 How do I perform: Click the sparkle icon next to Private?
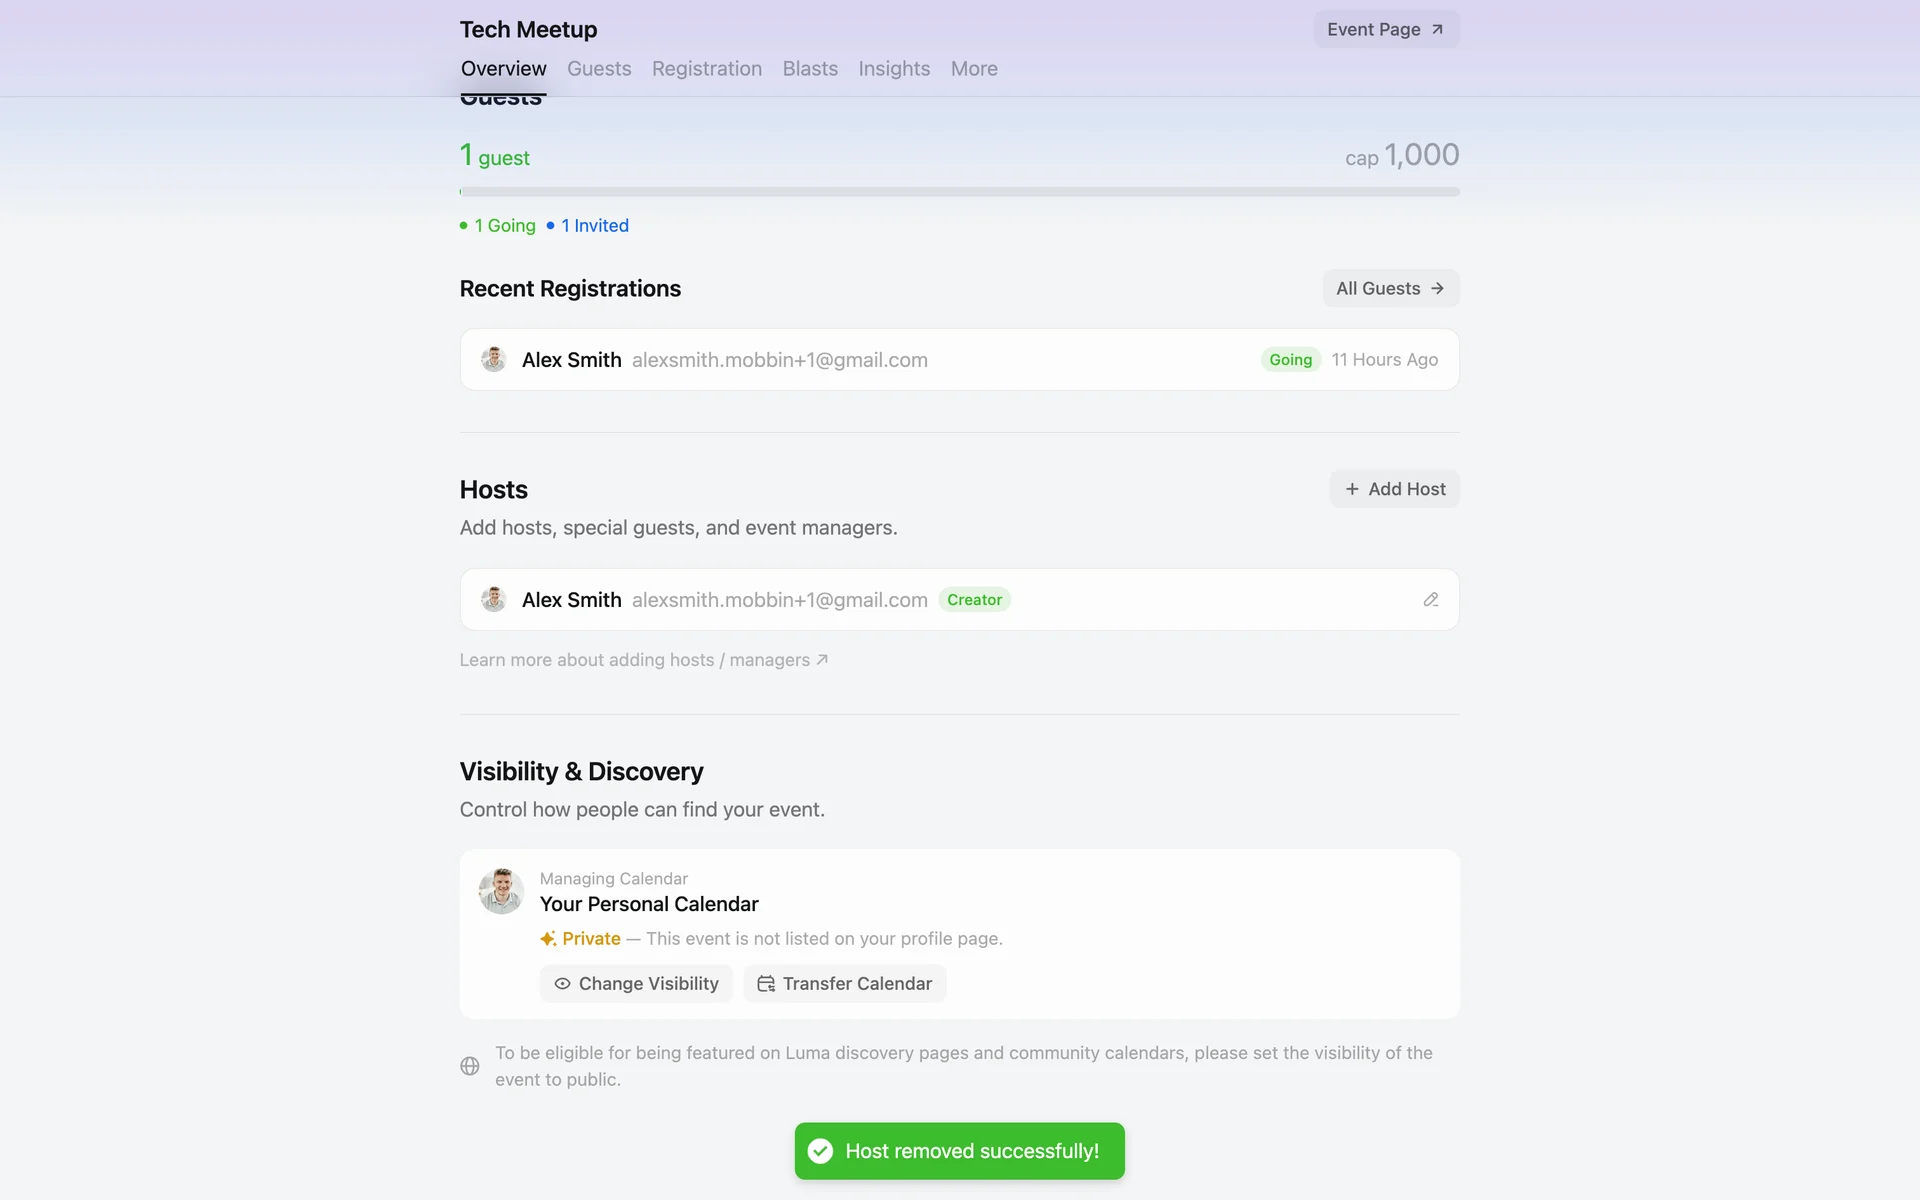(548, 939)
